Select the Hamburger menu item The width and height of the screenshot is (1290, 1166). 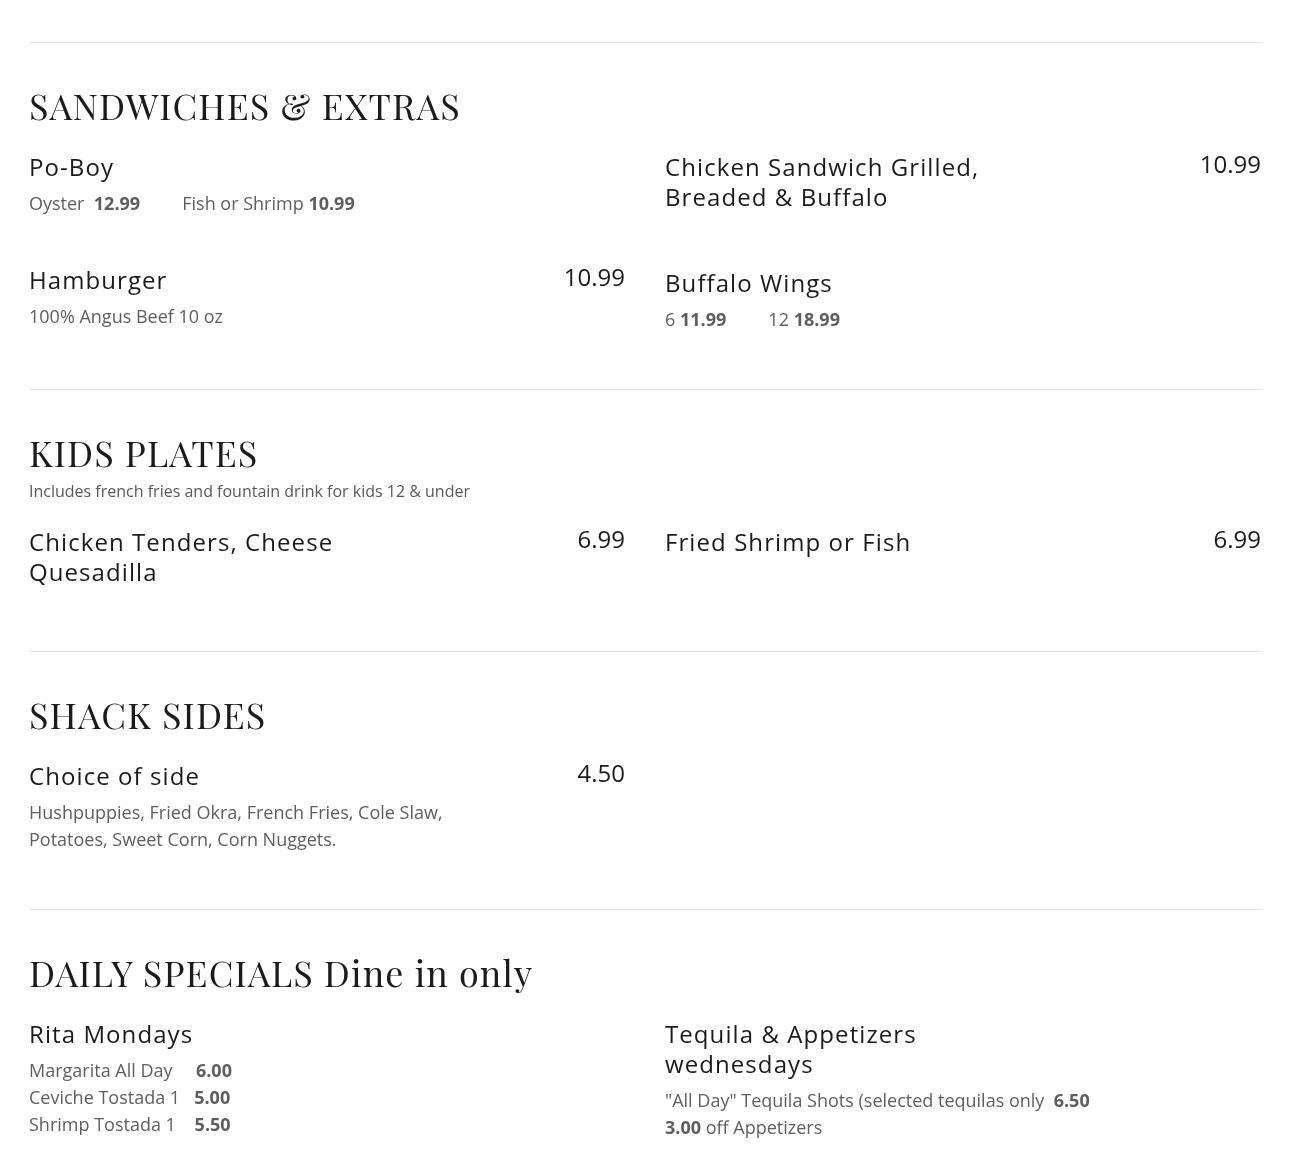(98, 280)
